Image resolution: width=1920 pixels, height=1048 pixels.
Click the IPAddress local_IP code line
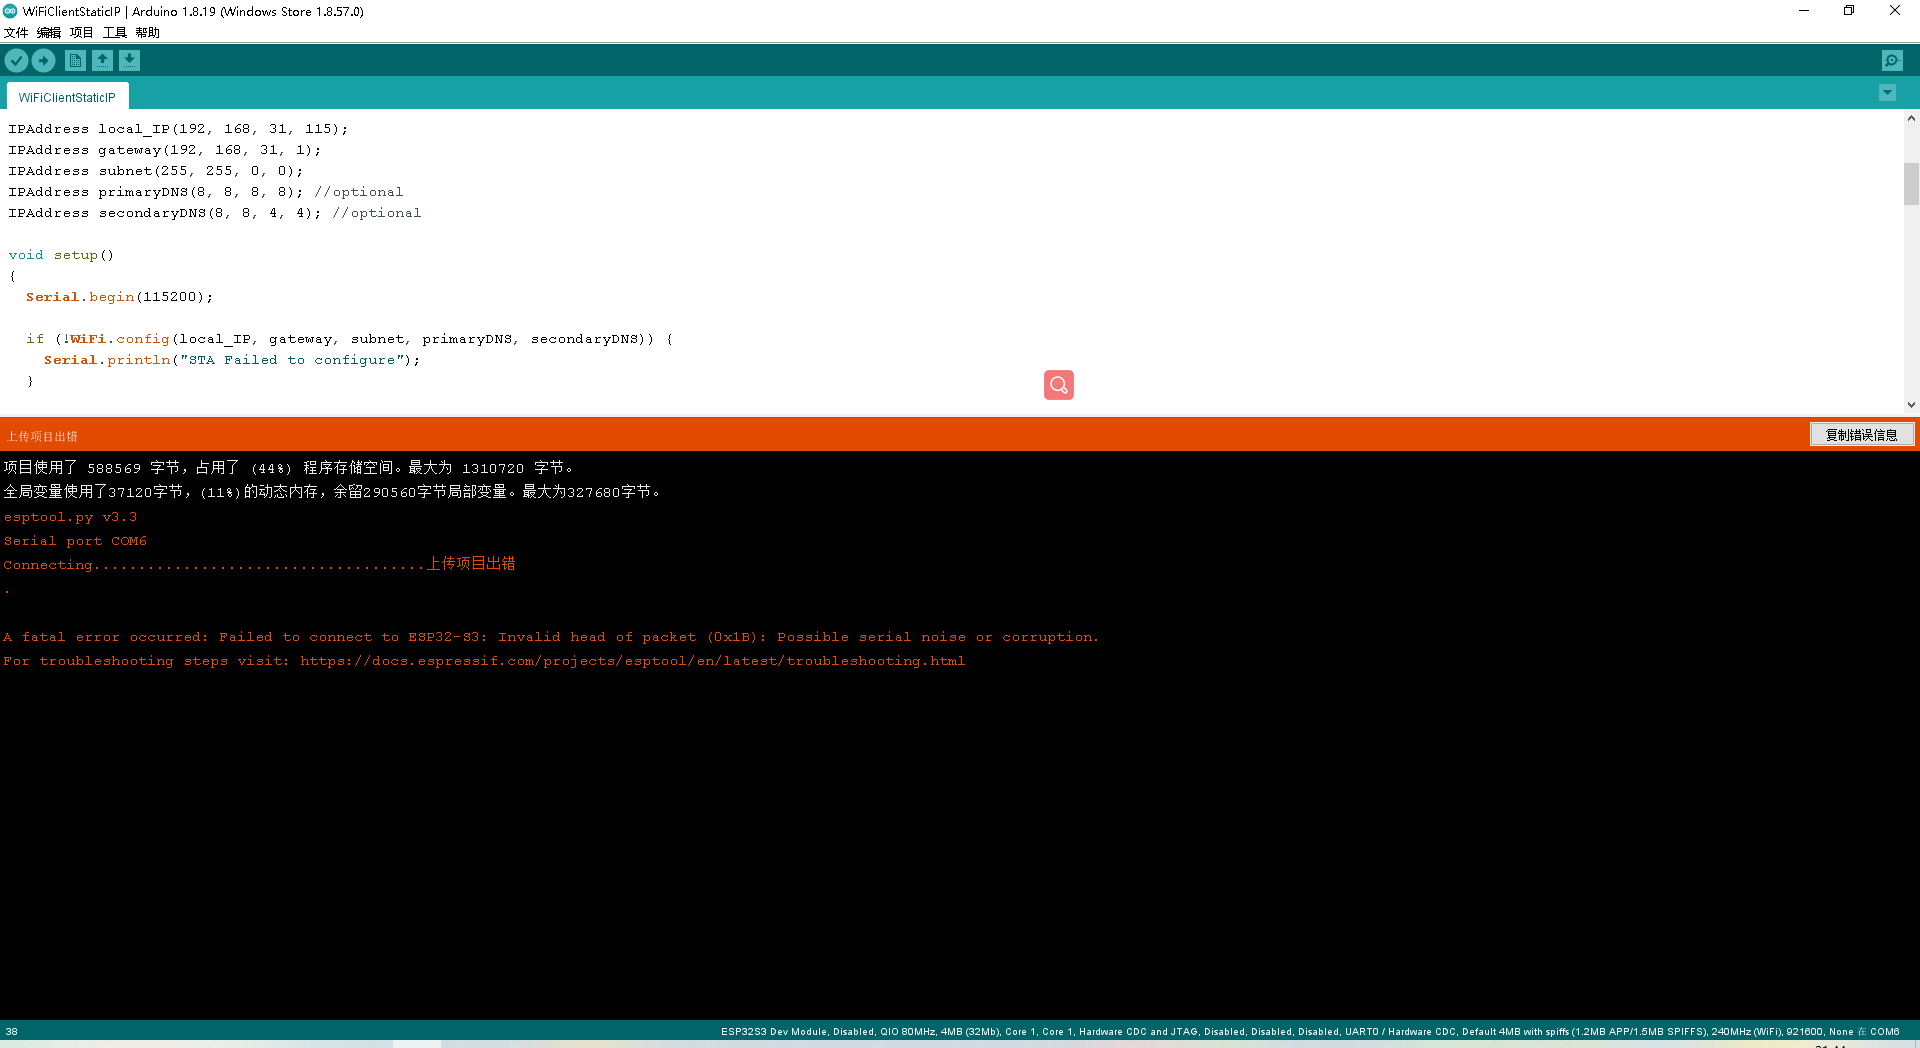[178, 129]
